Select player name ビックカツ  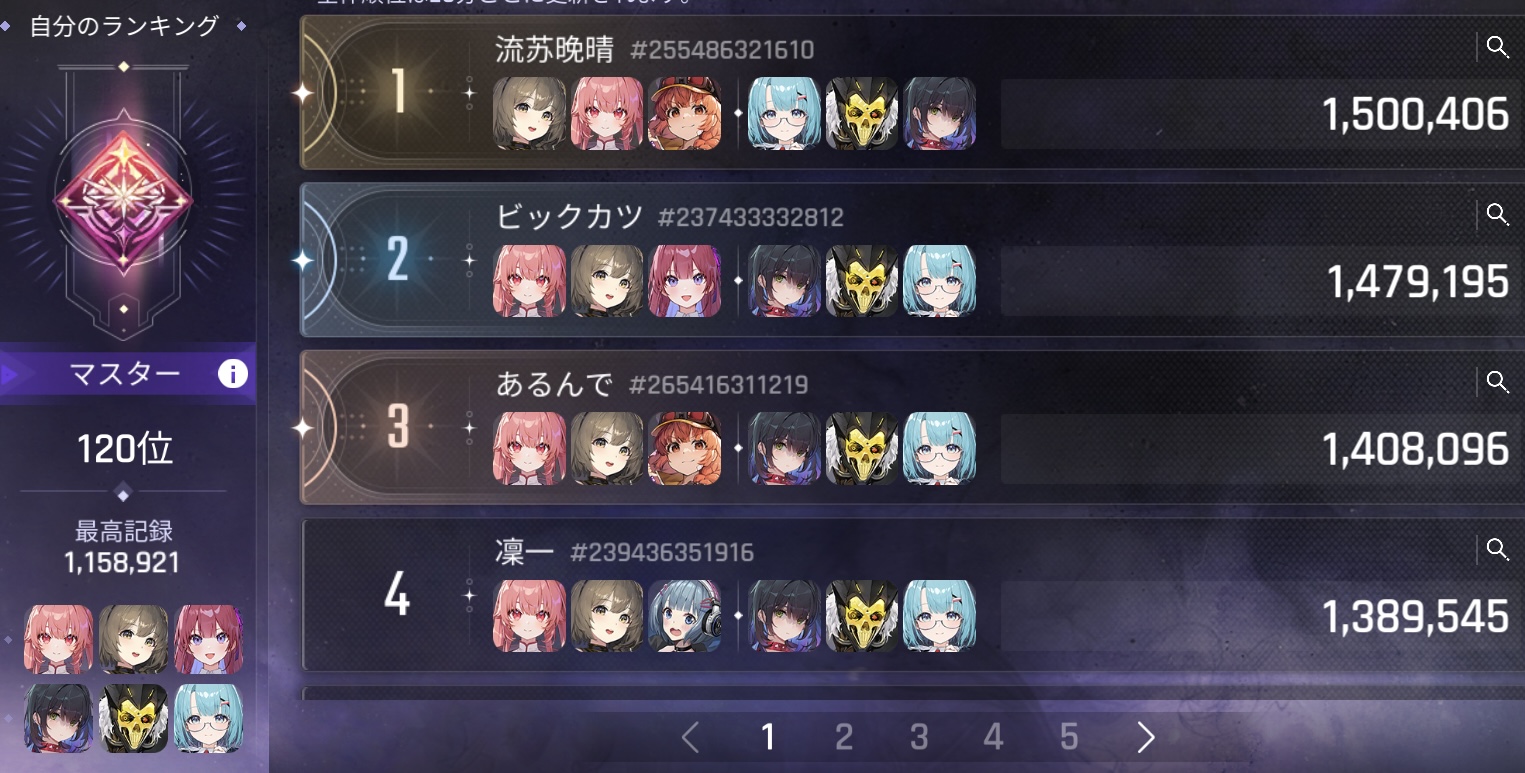coord(569,217)
